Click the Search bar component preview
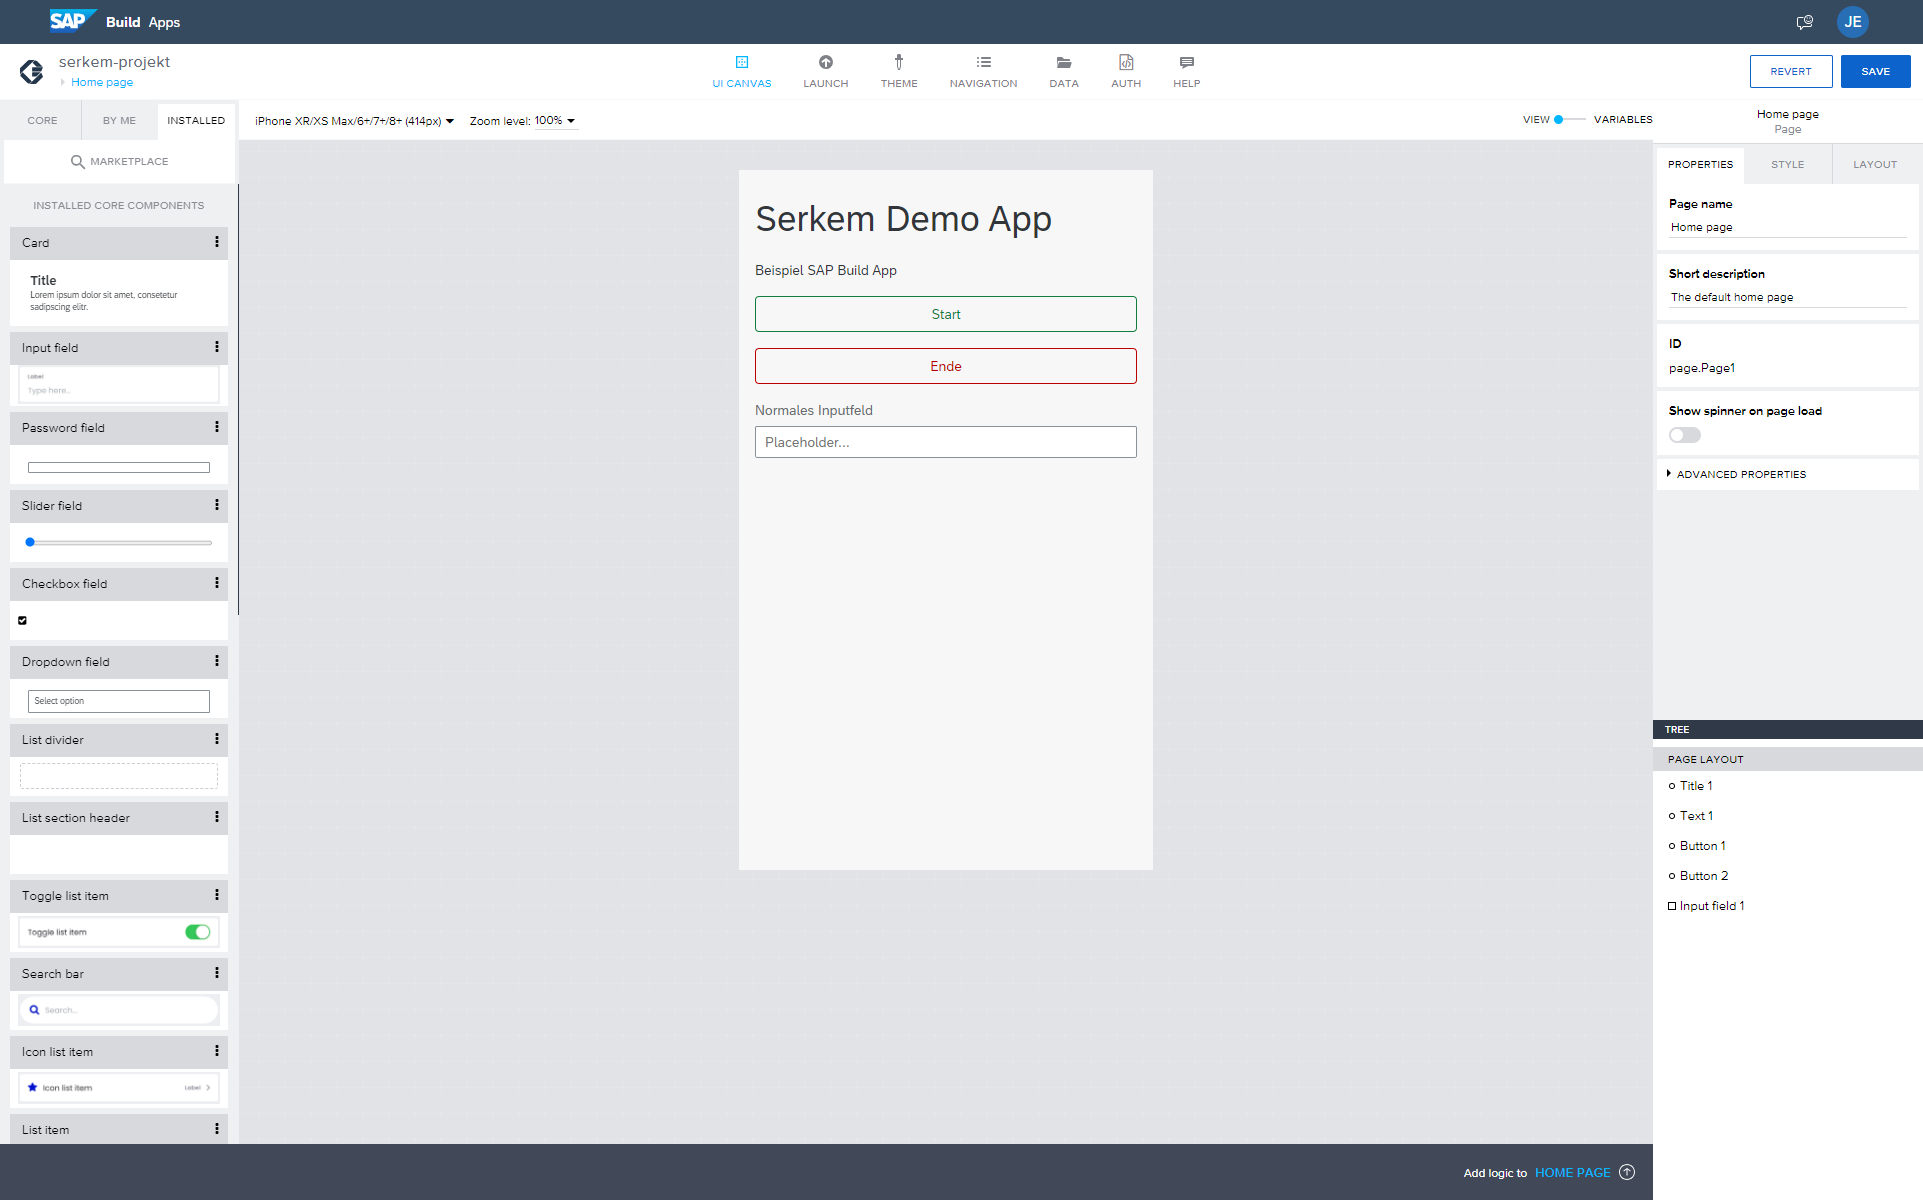 pyautogui.click(x=119, y=1010)
